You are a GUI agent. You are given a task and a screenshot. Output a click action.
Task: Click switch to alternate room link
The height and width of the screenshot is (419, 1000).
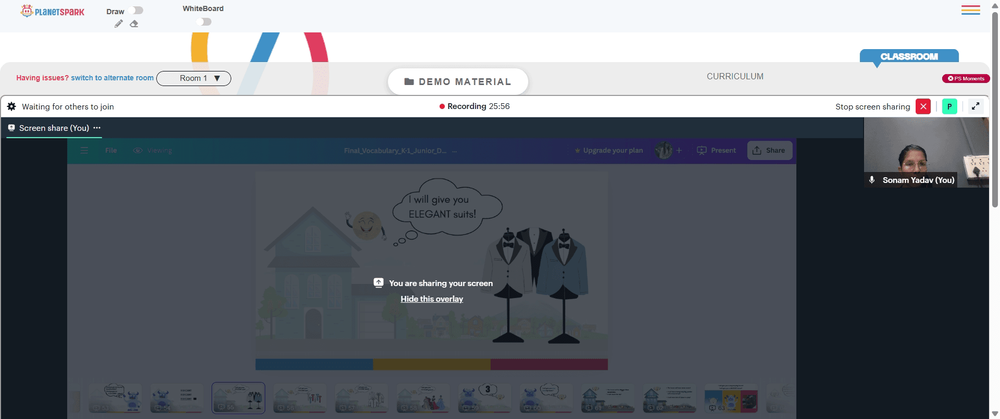(x=112, y=78)
